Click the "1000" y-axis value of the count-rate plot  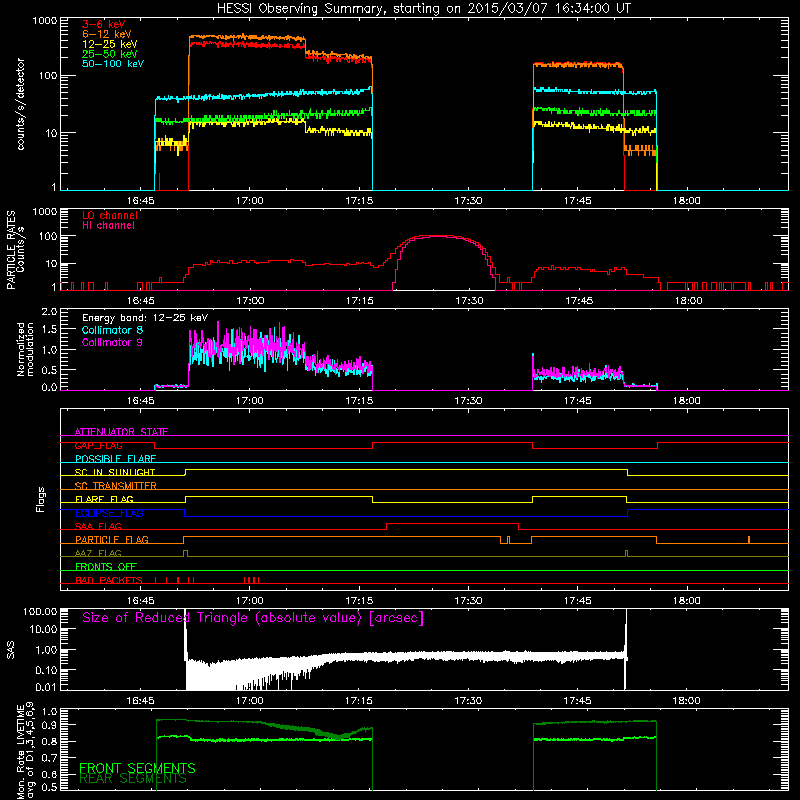point(45,21)
